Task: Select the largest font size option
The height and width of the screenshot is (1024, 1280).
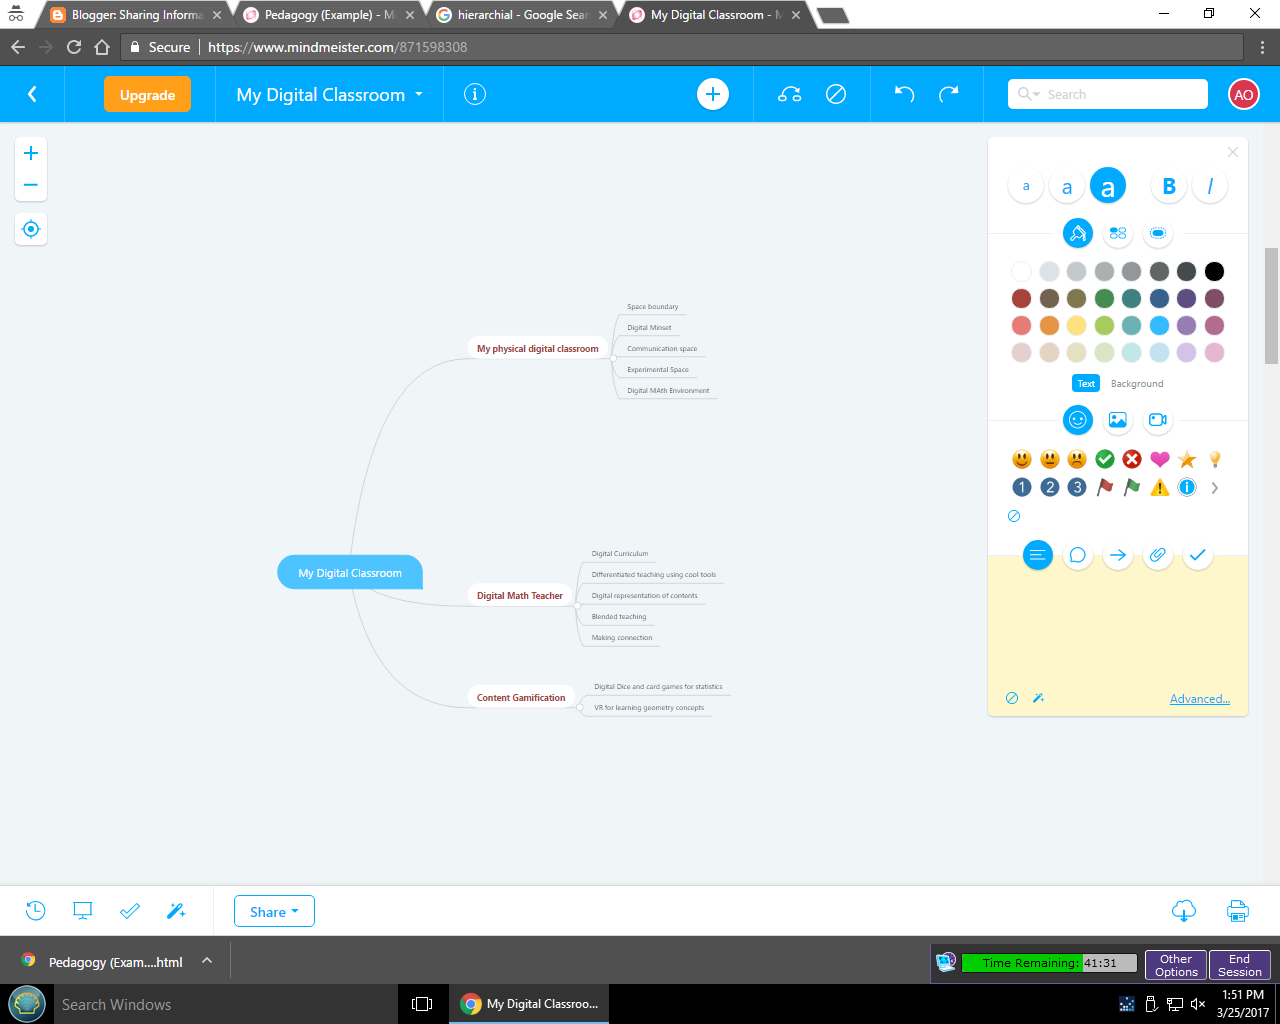Action: pyautogui.click(x=1108, y=186)
